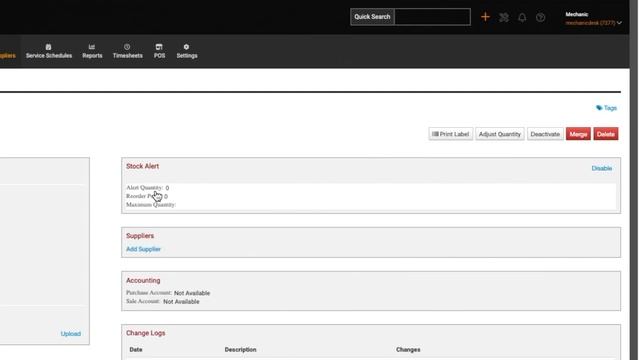Click the Stock Alert heading
Viewport: 640px width, 360px height.
click(142, 166)
